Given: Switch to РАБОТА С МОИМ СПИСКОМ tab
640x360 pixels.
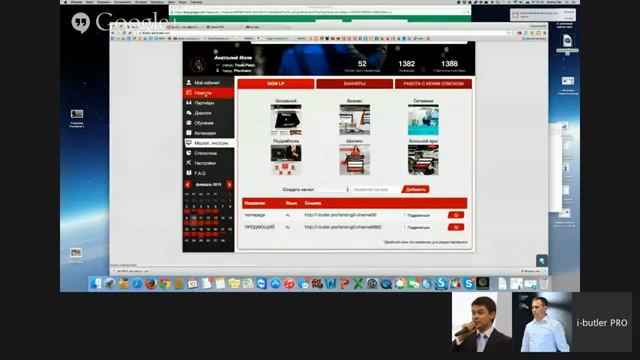Looking at the screenshot, I should [x=433, y=84].
